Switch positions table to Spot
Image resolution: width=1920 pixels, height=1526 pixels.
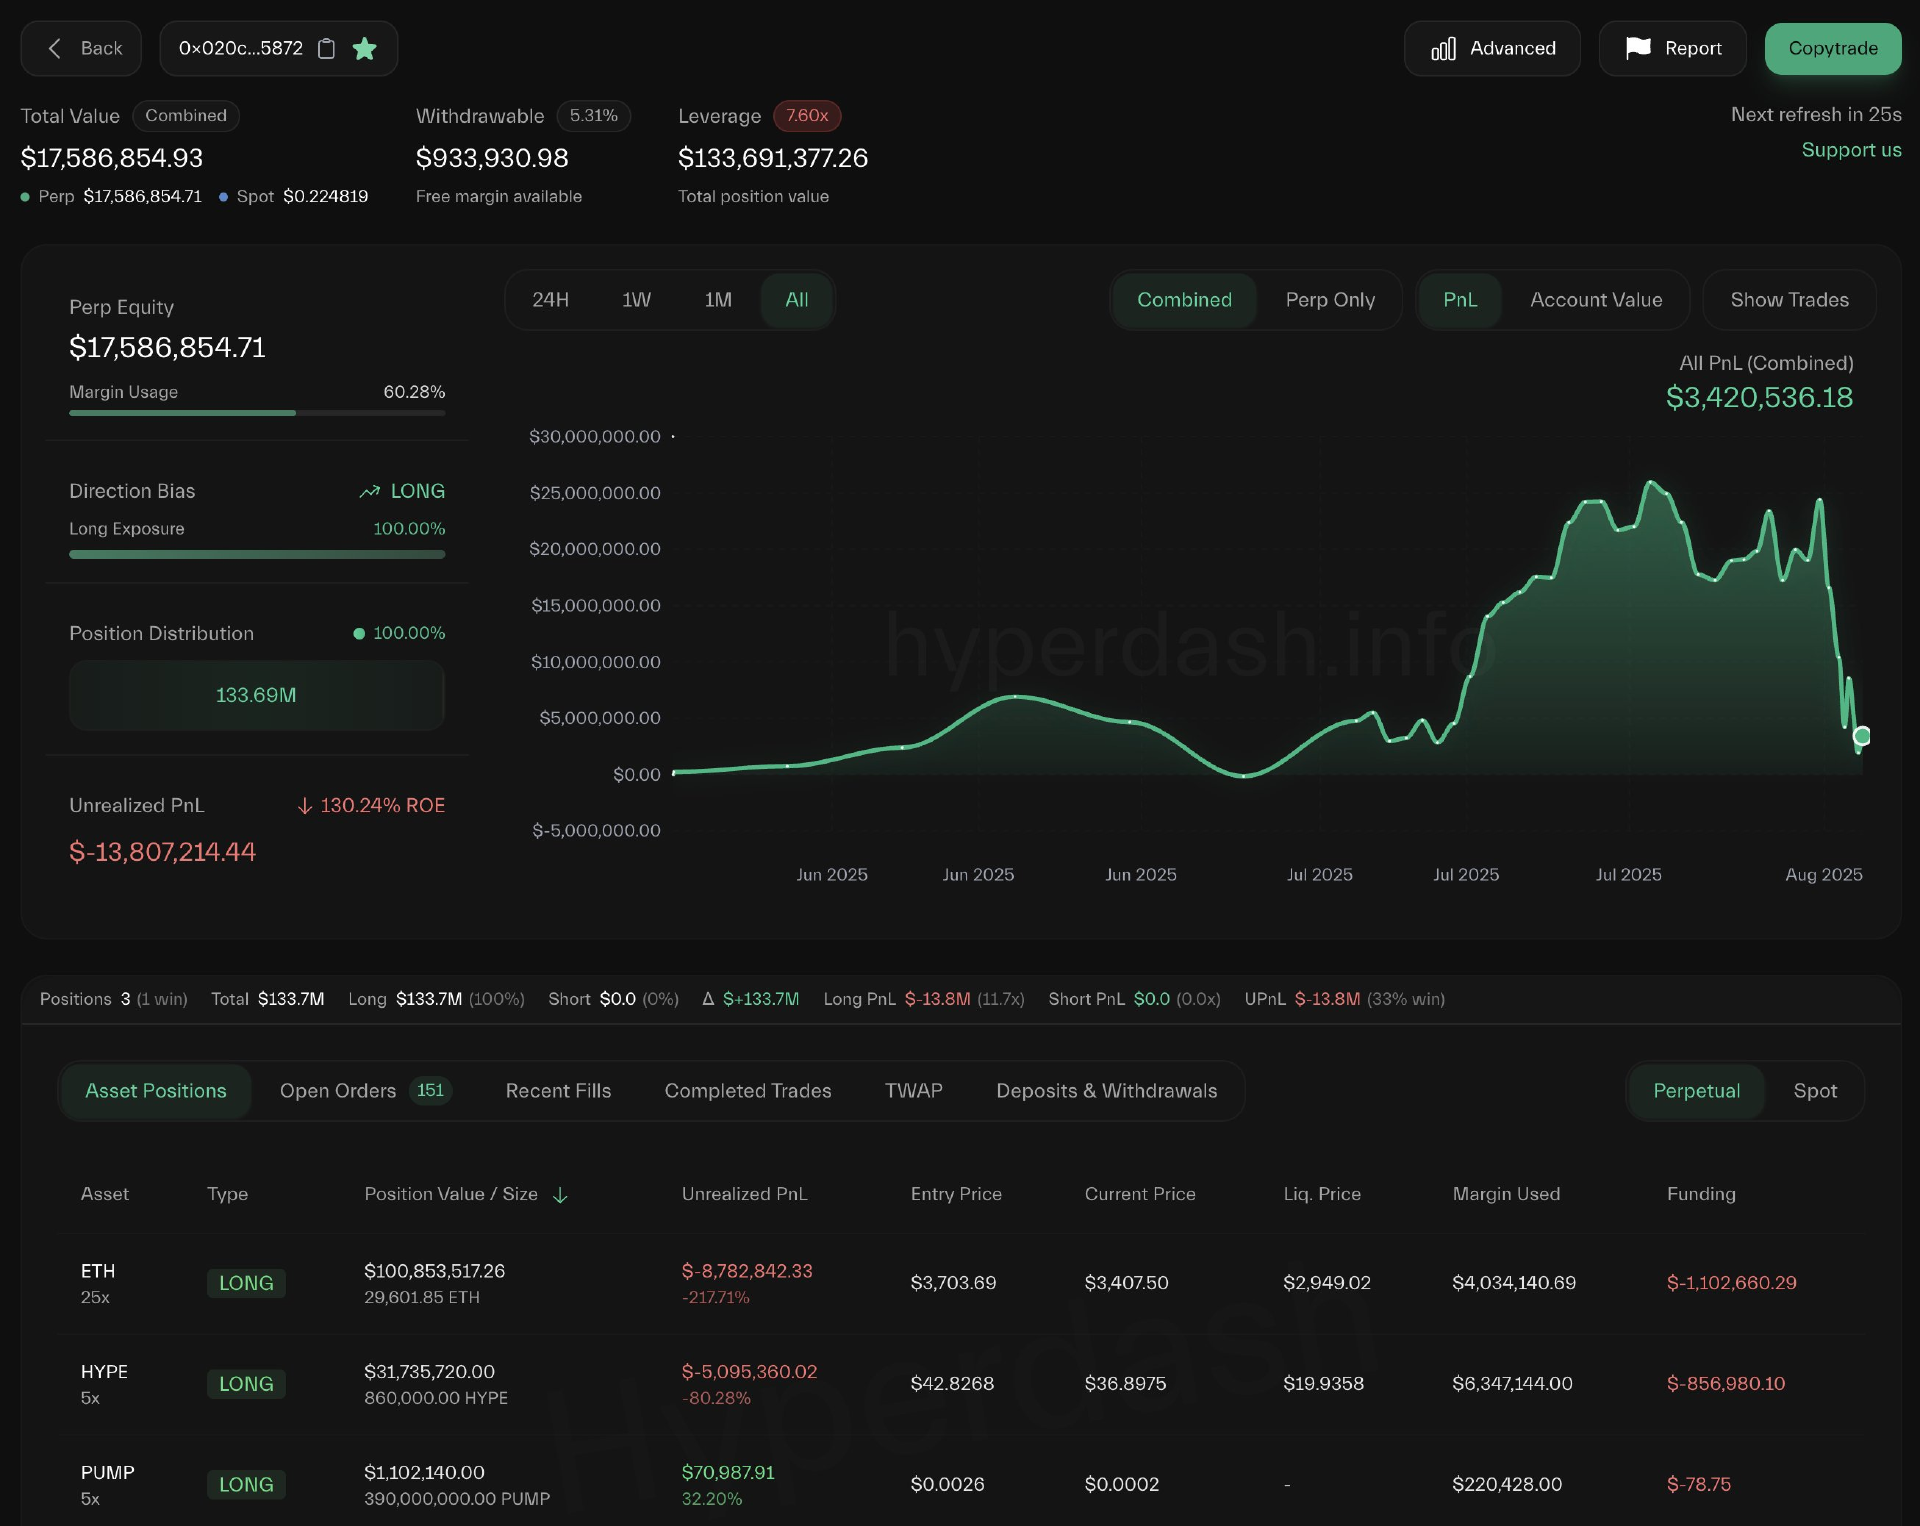[x=1814, y=1091]
